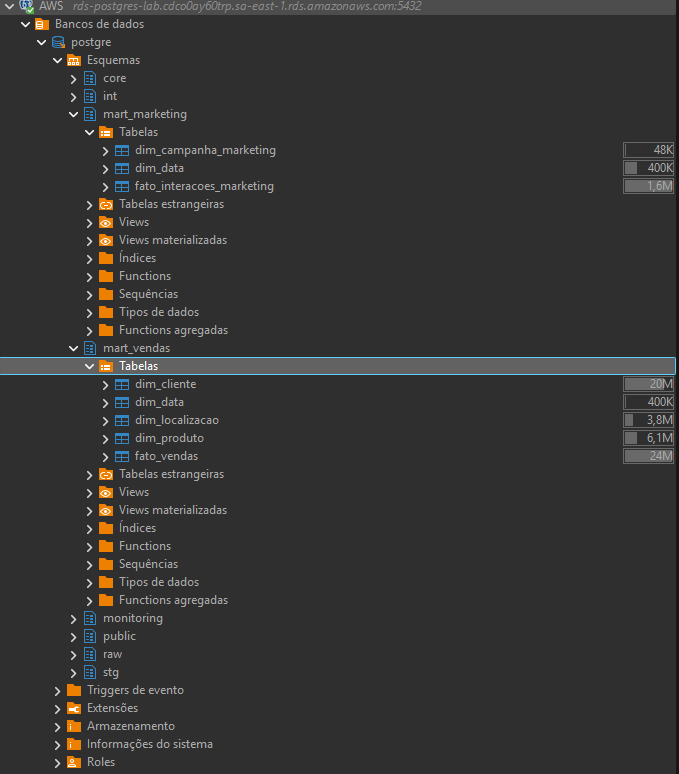Expand the Triggers de evento node

[x=57, y=690]
